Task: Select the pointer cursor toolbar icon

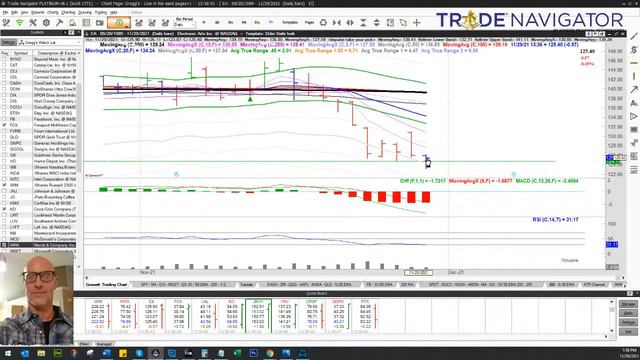Action: (x=403, y=22)
